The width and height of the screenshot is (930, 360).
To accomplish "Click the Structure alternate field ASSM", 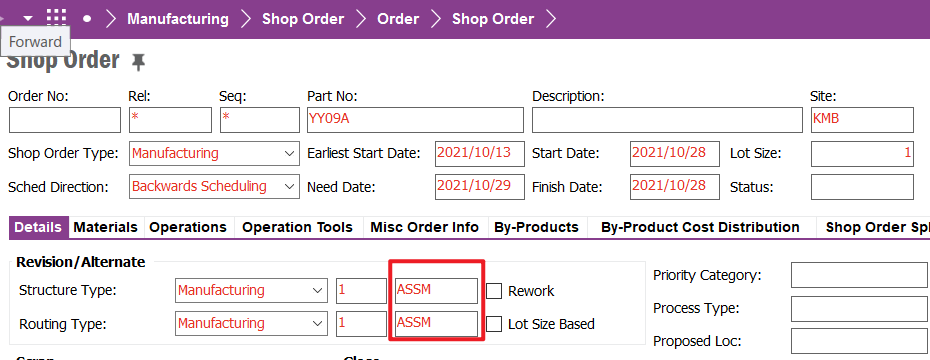I will [x=437, y=291].
